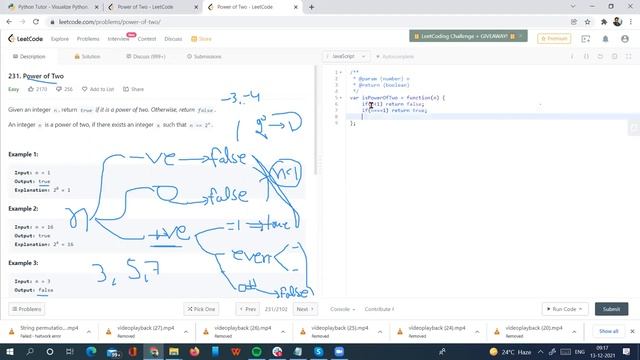The width and height of the screenshot is (640, 360).
Task: Open the LeetCode home logo
Action: point(25,39)
